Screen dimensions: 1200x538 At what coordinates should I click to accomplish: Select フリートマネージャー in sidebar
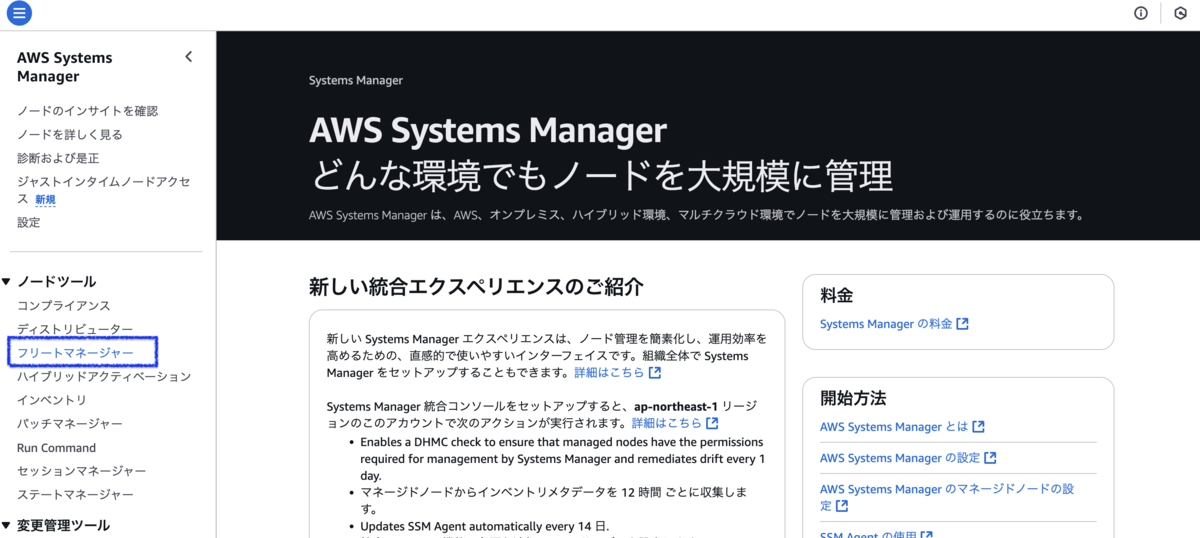pyautogui.click(x=75, y=353)
